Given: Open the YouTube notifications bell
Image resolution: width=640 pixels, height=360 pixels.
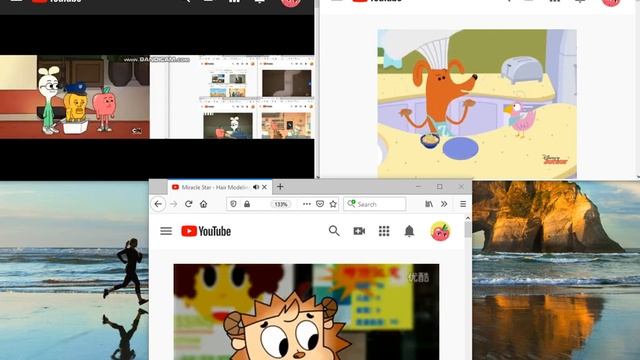Looking at the screenshot, I should tap(409, 231).
